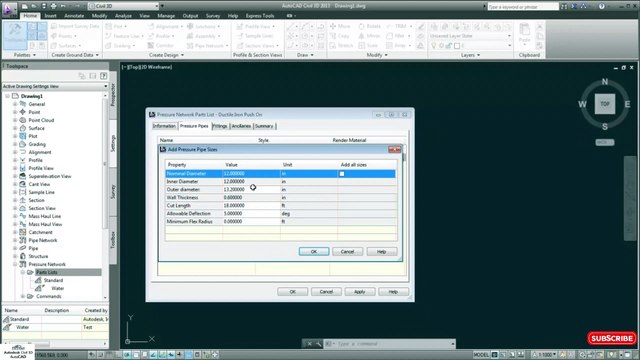The height and width of the screenshot is (360, 640).
Task: Collapse the Drawing1 tree node
Action: coord(7,96)
